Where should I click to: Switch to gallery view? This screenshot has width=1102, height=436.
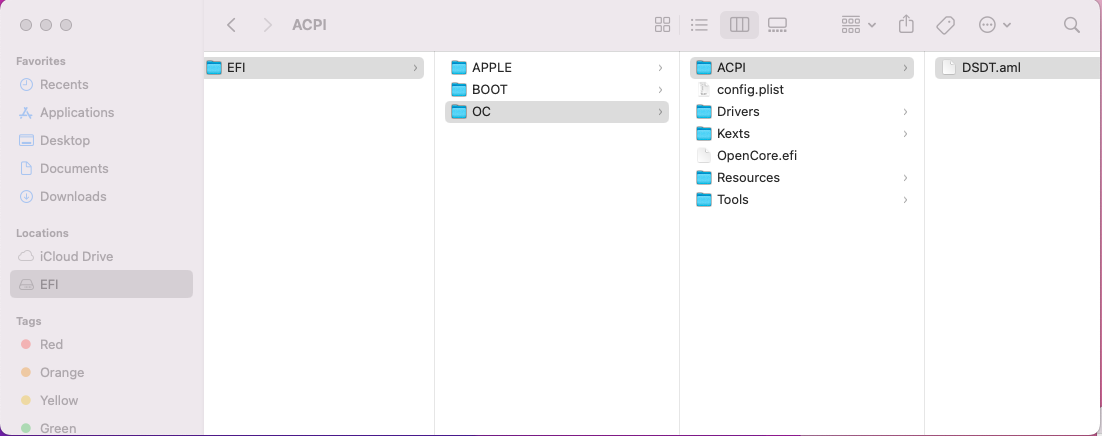[x=778, y=25]
